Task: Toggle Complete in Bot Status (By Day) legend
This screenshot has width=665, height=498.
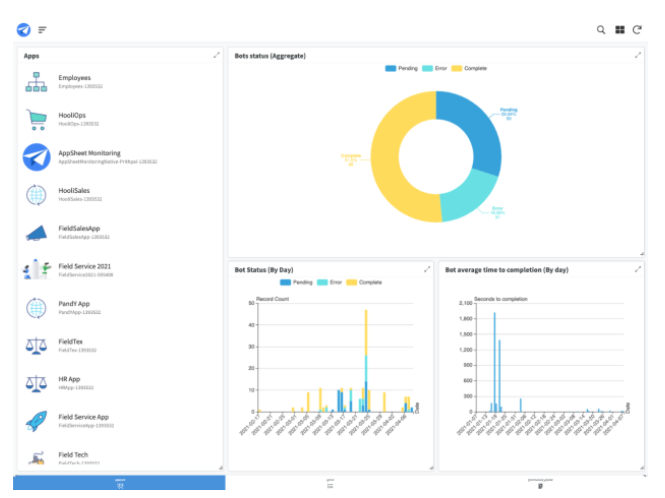Action: click(x=364, y=283)
